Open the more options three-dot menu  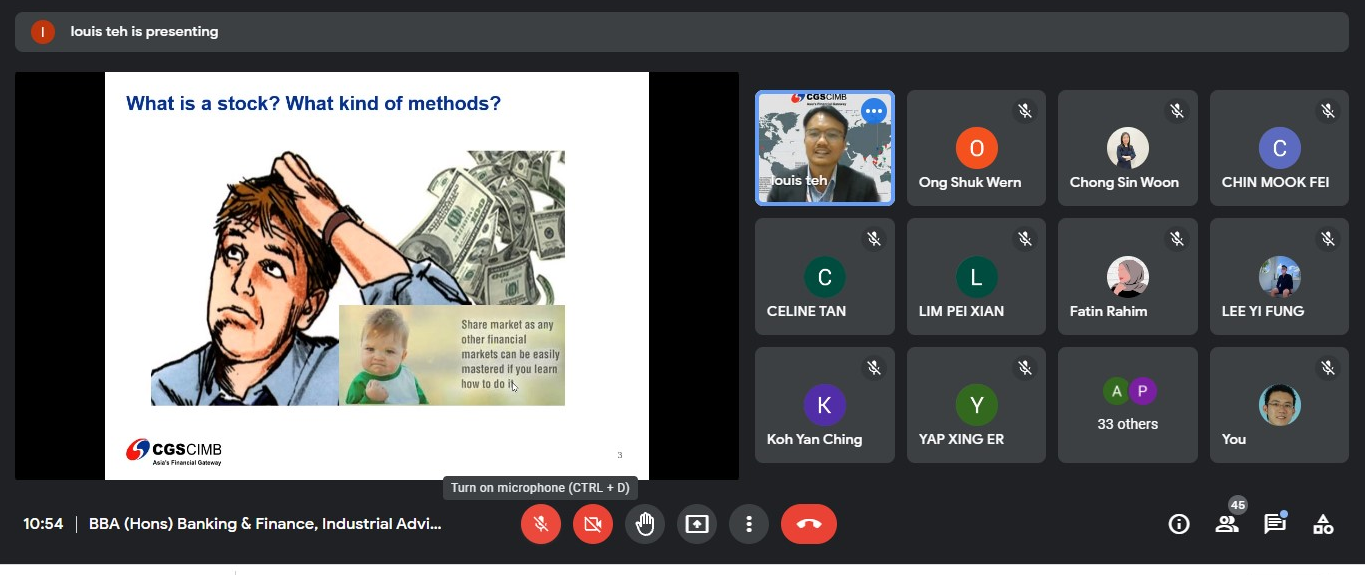(749, 524)
